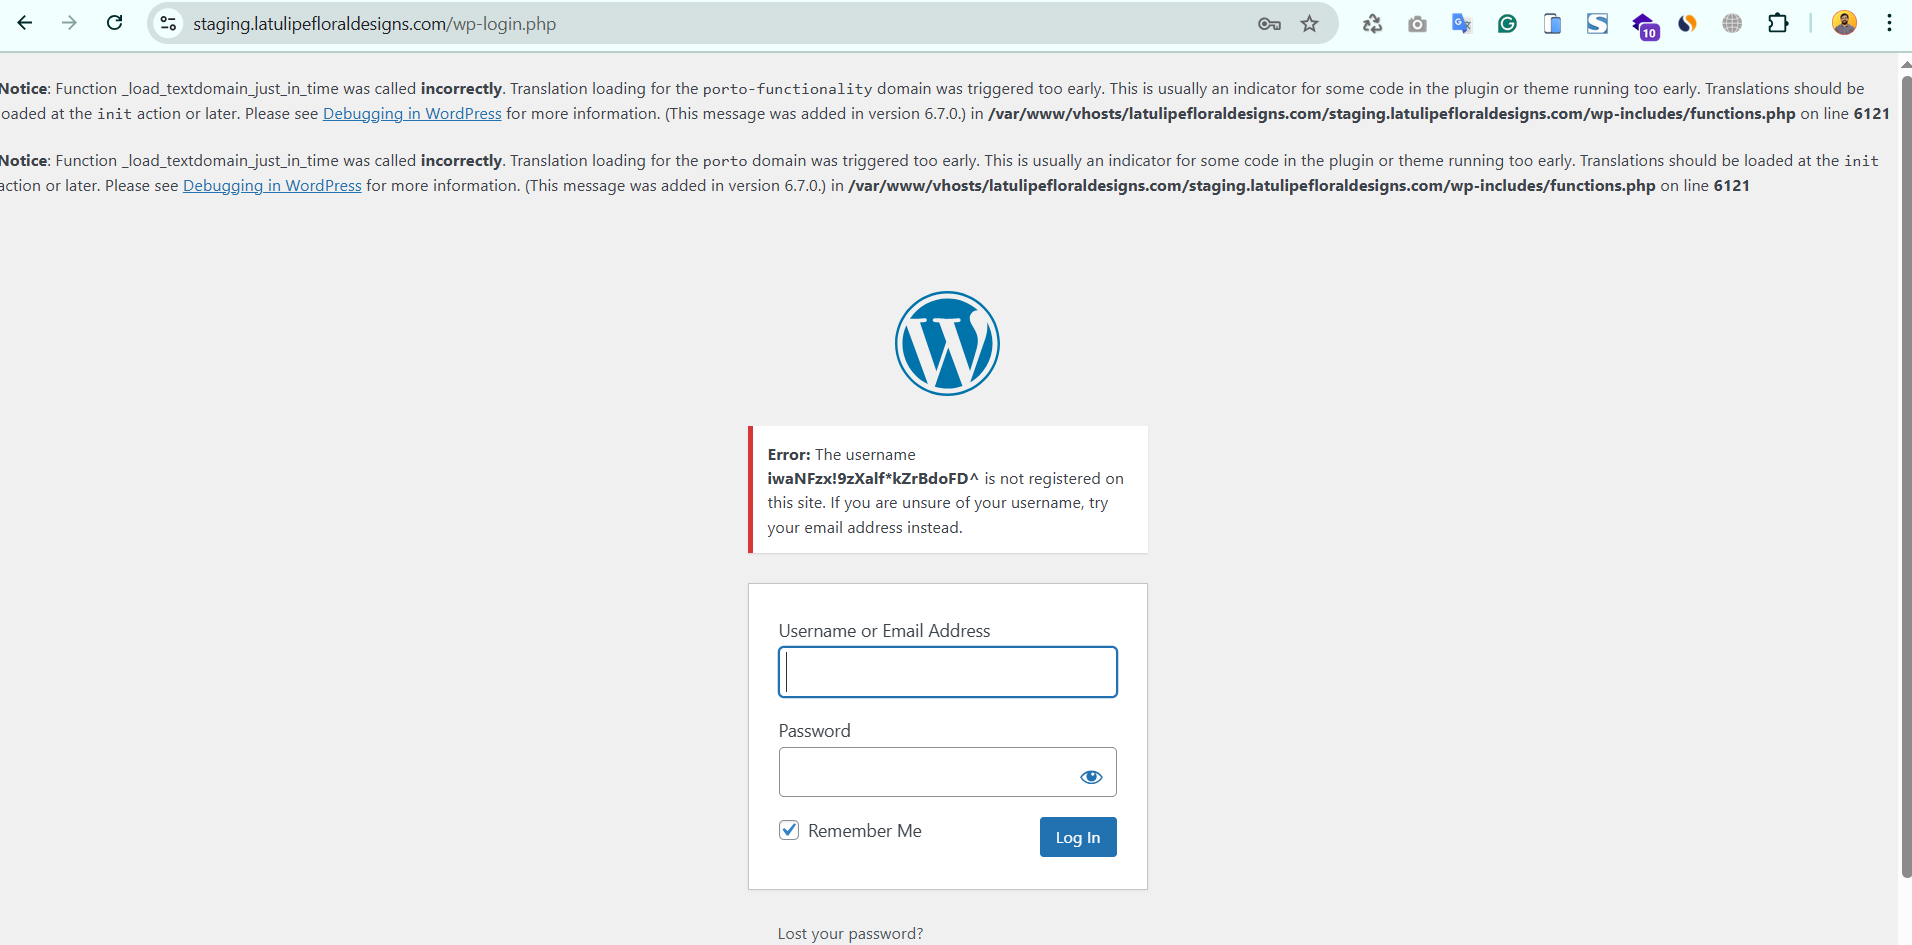
Task: Open the camera screenshot extension
Action: (x=1417, y=24)
